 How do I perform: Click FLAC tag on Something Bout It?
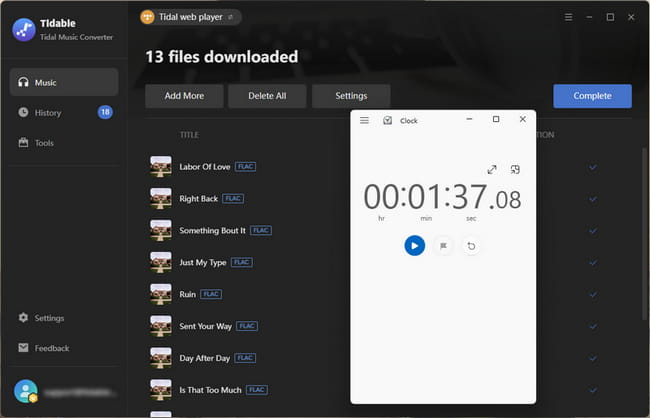coord(261,230)
